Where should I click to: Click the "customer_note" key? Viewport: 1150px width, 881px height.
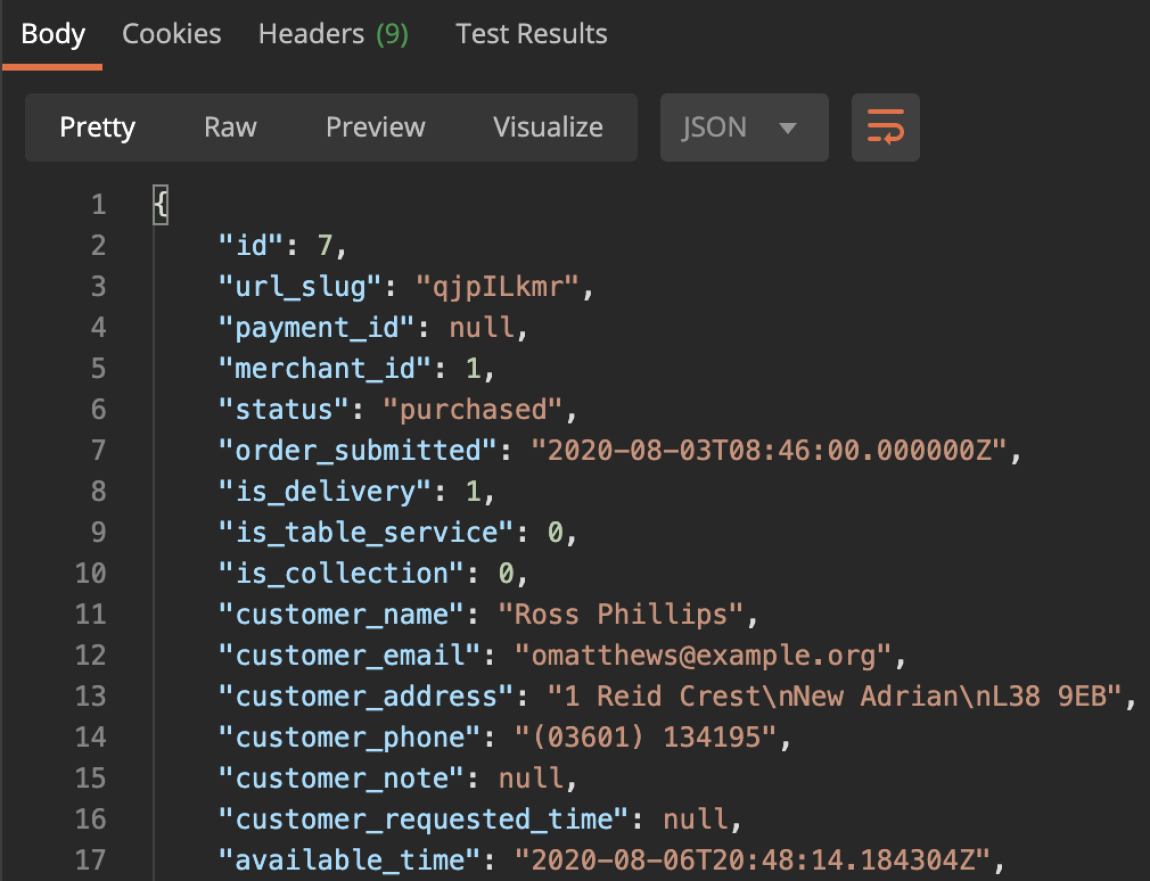341,778
